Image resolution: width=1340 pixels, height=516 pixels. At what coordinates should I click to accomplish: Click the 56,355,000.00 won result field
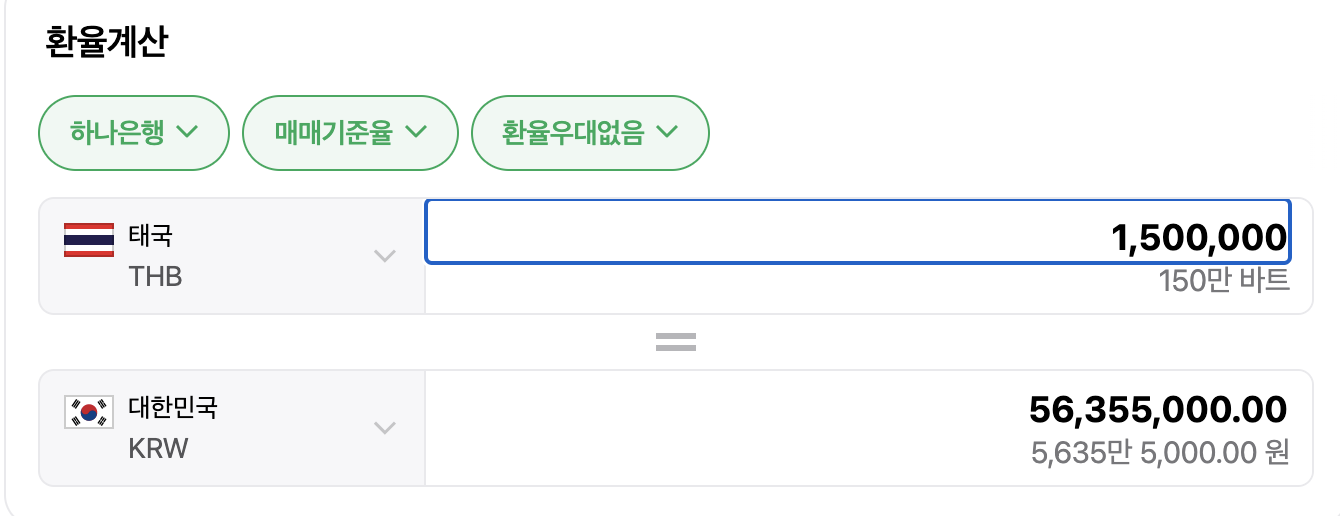(1157, 409)
